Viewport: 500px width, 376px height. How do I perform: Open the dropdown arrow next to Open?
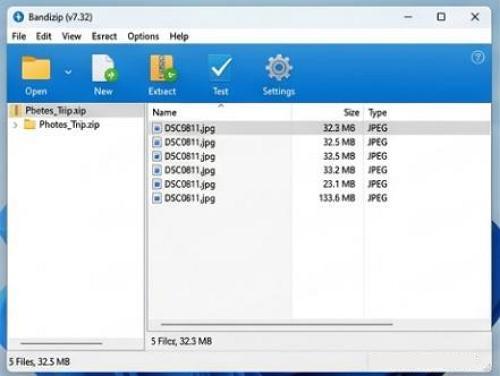tap(68, 72)
